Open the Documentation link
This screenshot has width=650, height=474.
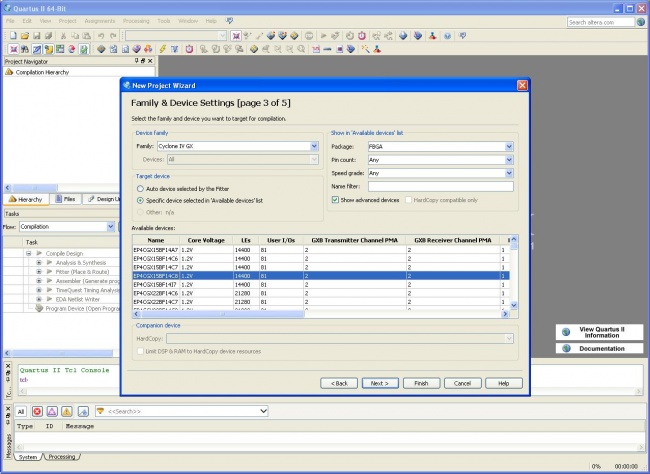click(x=599, y=348)
